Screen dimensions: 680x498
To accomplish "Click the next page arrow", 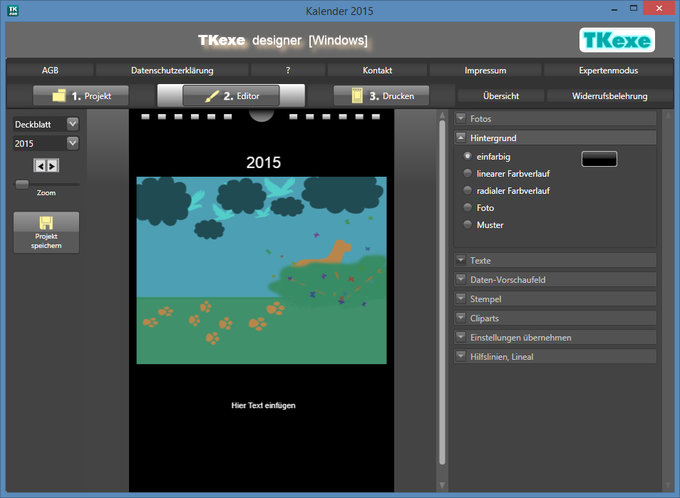I will click(52, 166).
